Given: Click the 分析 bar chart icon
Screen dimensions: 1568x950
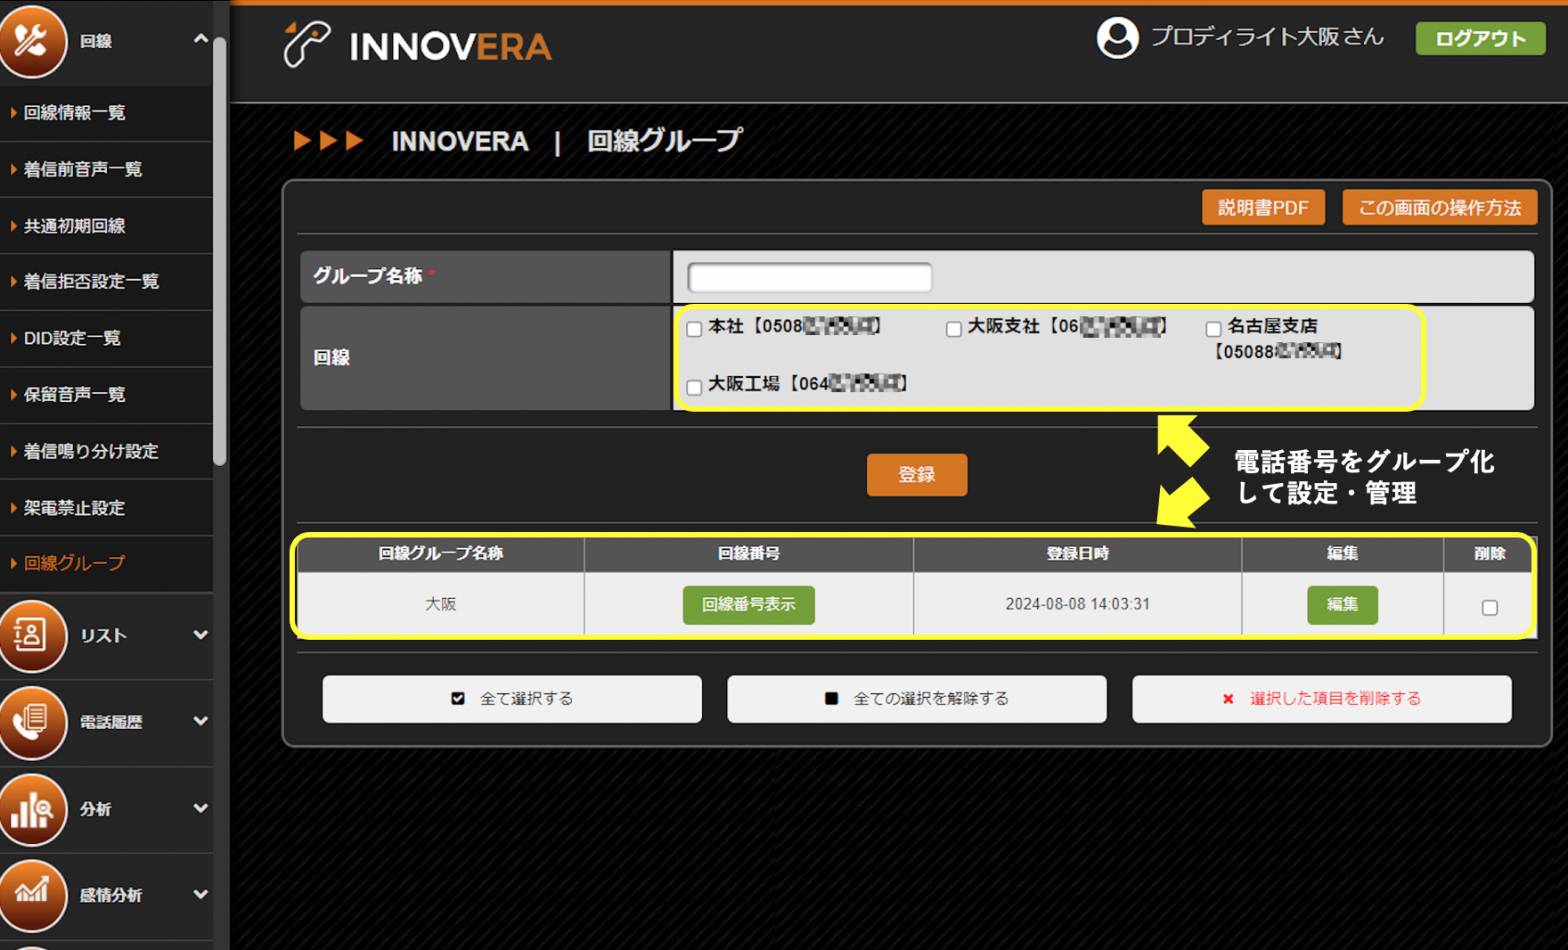Looking at the screenshot, I should click(x=32, y=809).
